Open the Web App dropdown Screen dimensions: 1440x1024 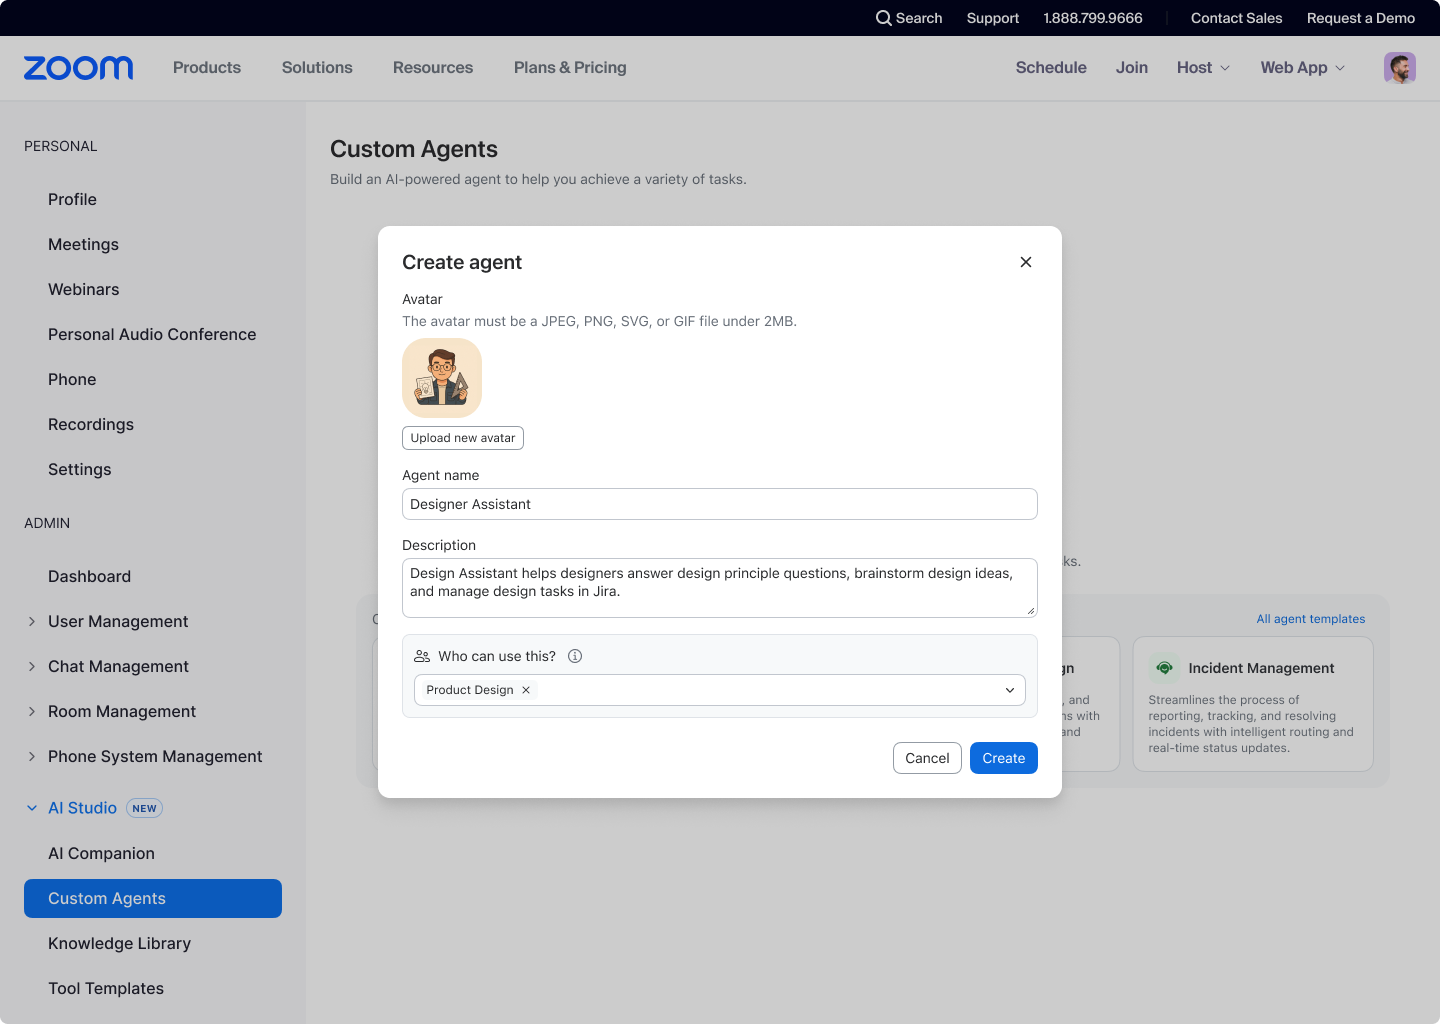[x=1302, y=68]
